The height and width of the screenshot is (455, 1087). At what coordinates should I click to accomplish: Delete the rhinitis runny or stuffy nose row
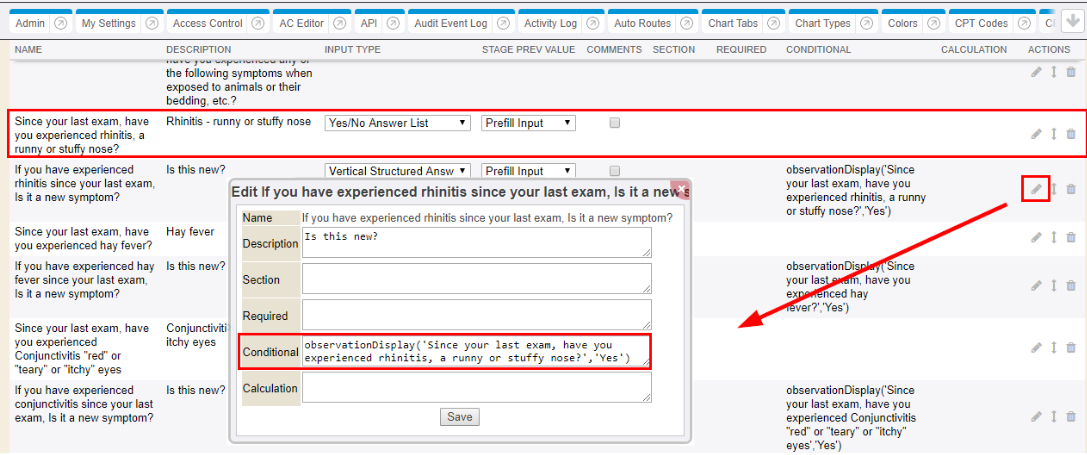[x=1071, y=134]
